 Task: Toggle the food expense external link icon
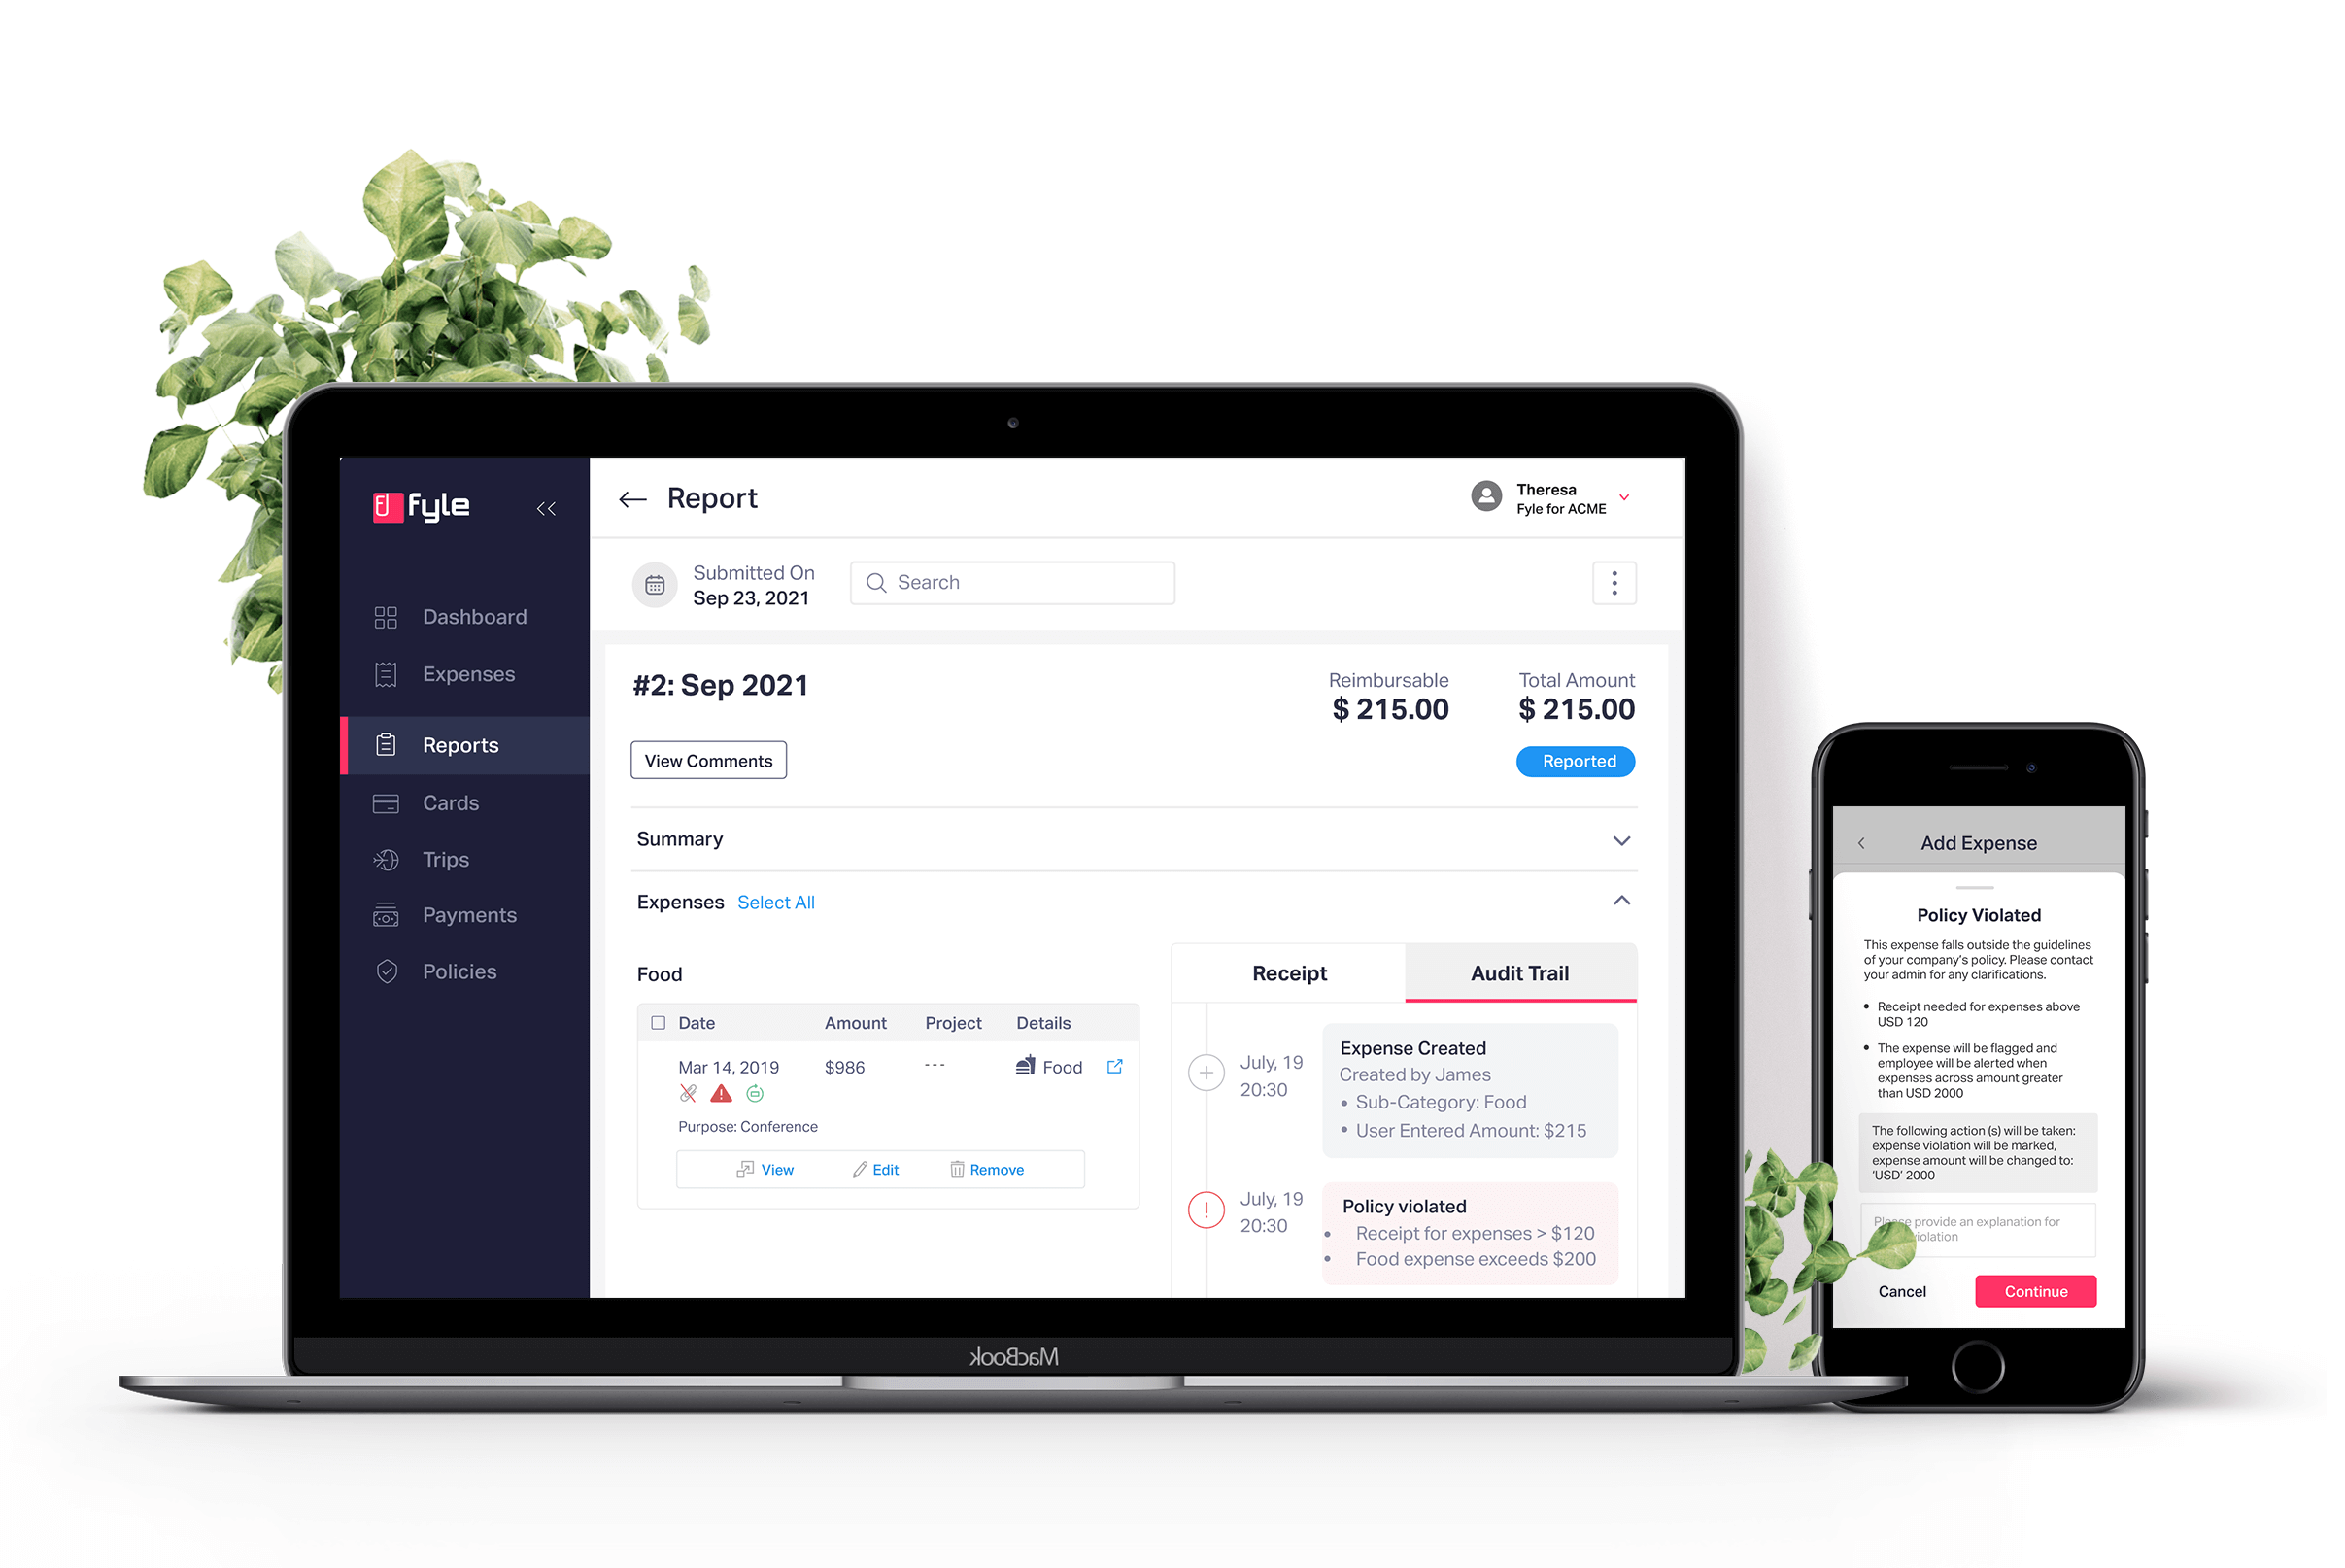[1115, 1064]
